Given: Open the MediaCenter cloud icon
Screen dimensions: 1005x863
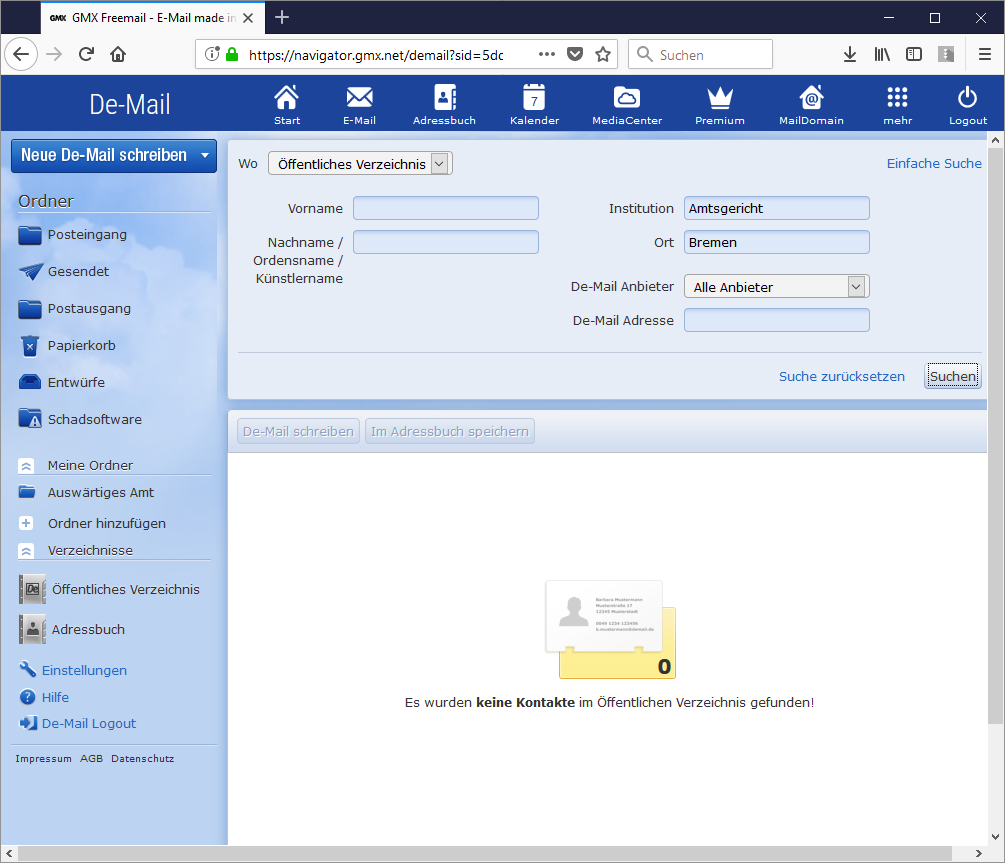Looking at the screenshot, I should tap(627, 98).
